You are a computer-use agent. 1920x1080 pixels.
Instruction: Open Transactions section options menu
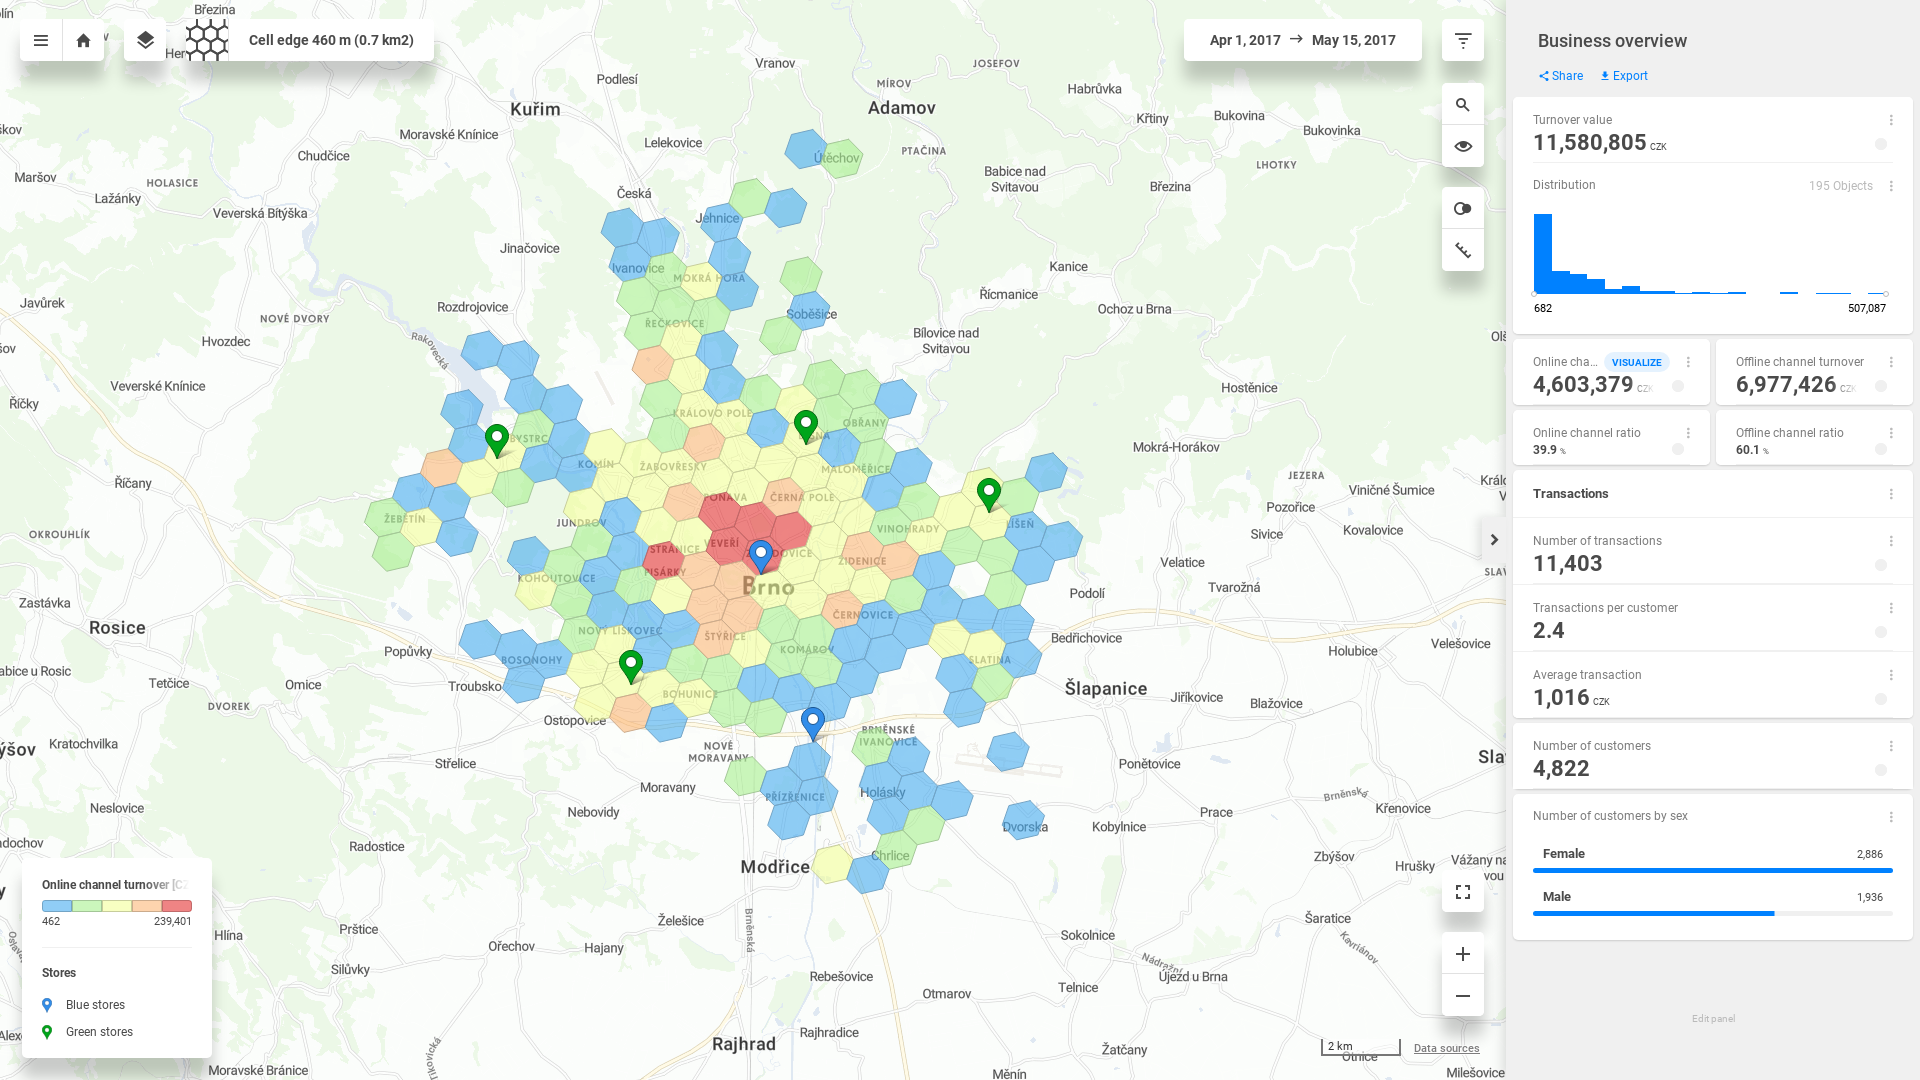pos(1891,494)
